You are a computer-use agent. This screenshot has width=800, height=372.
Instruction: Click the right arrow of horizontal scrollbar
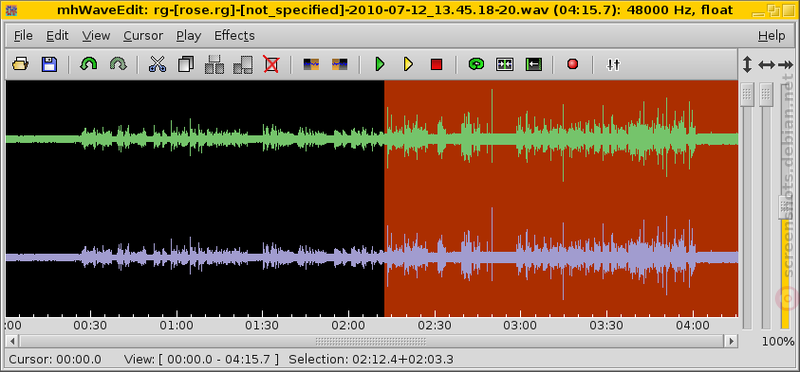[732, 340]
